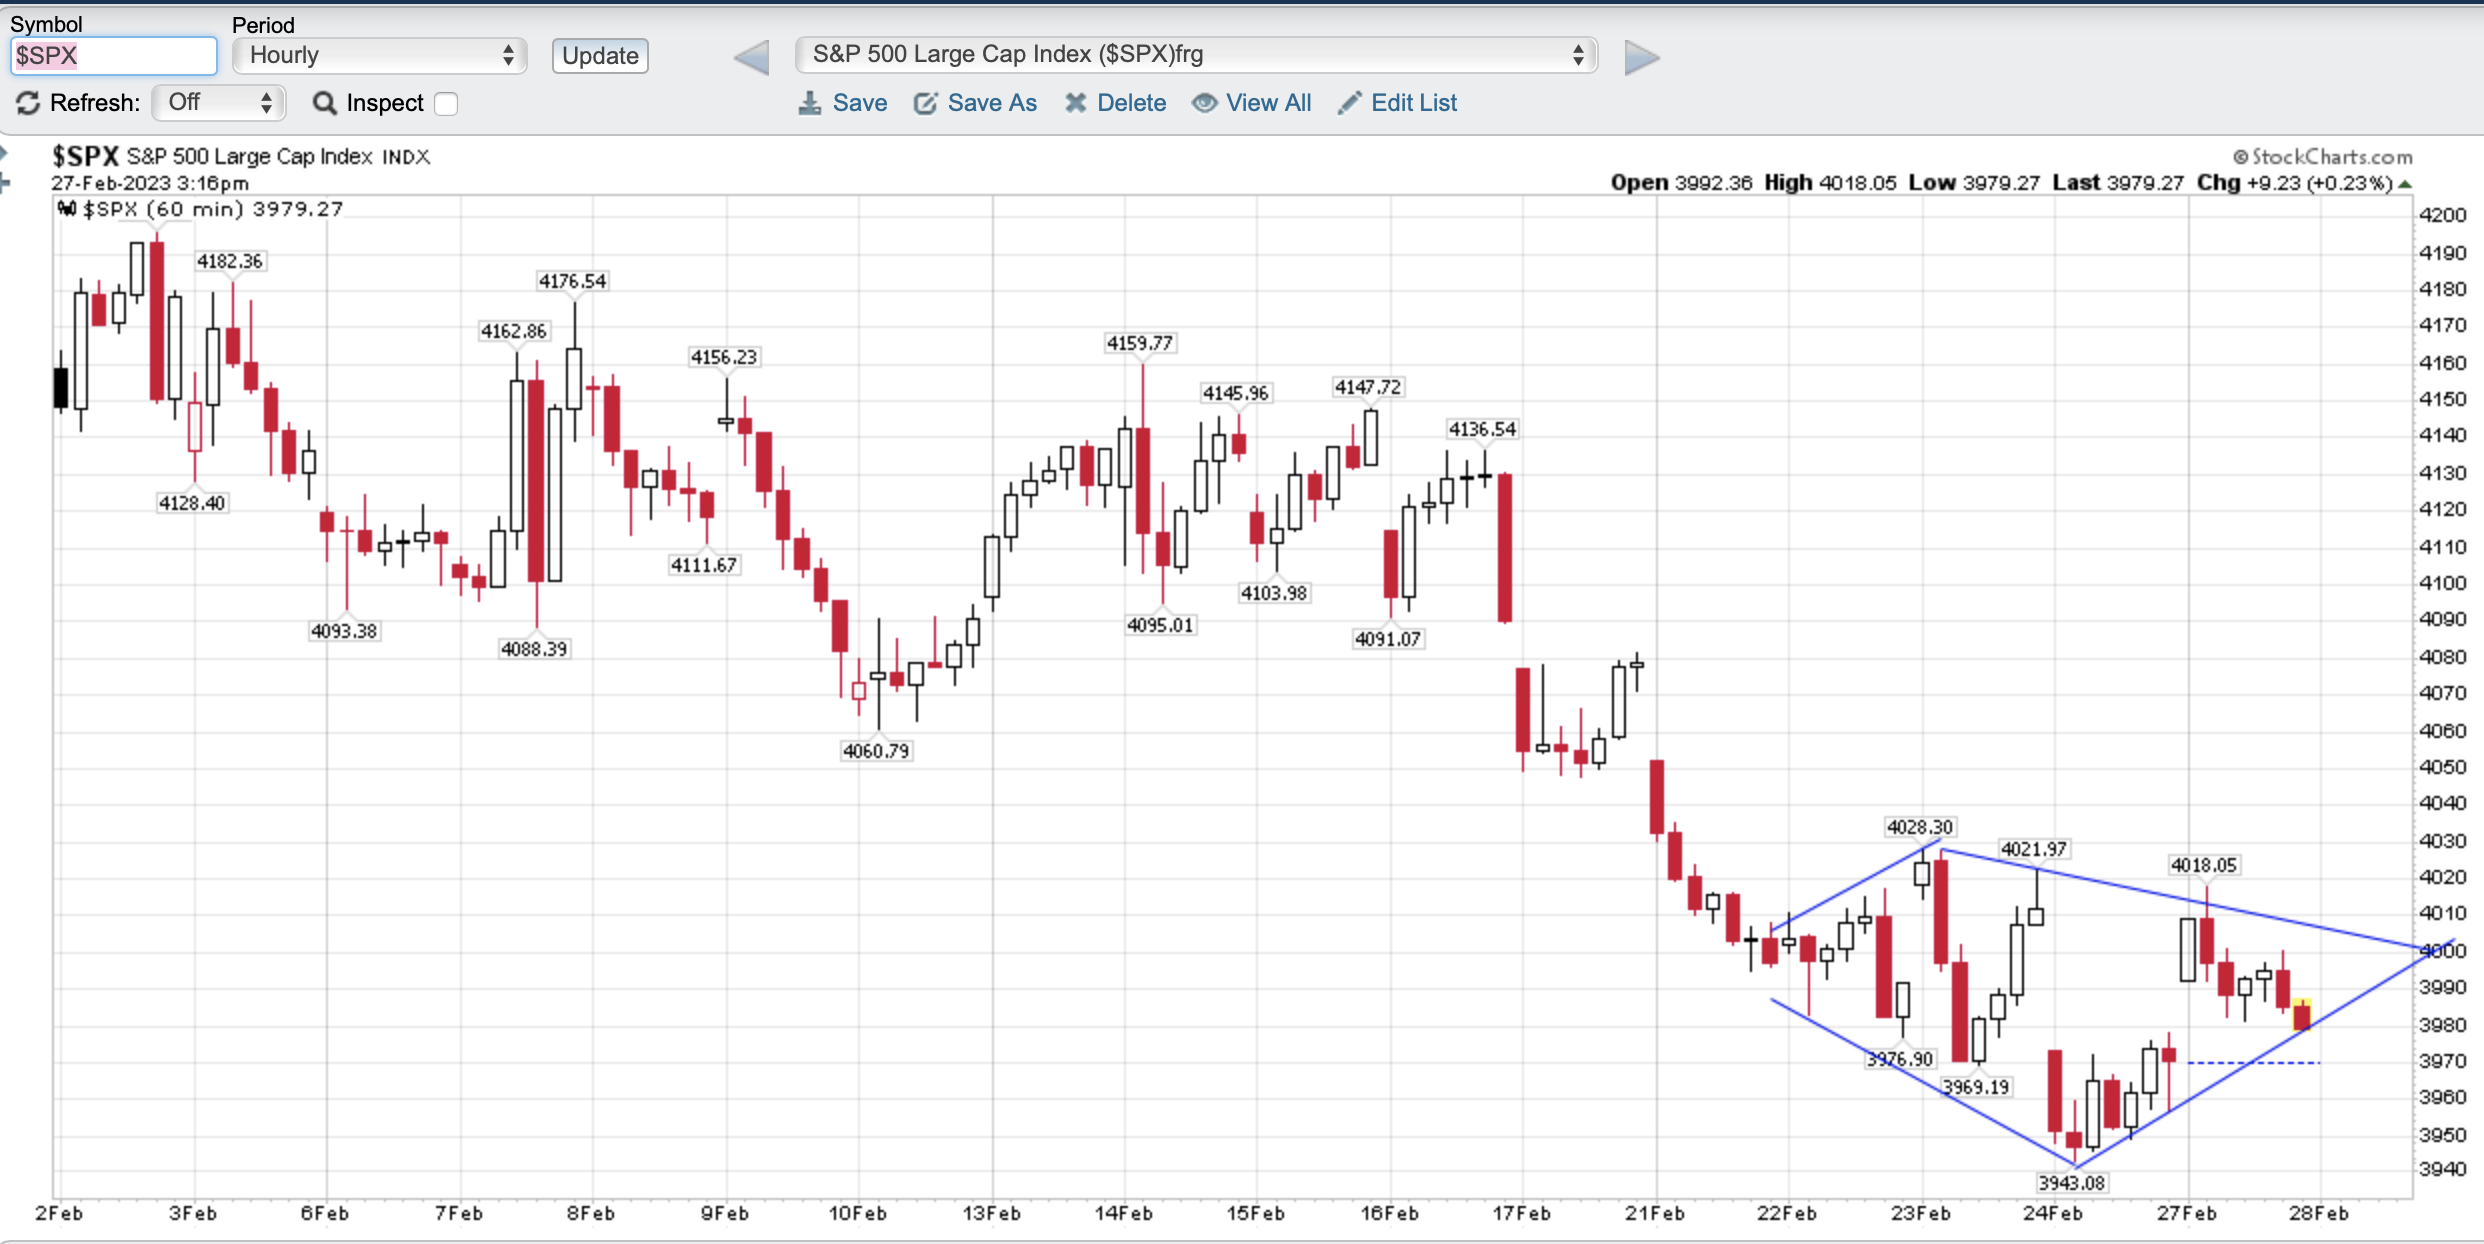This screenshot has width=2484, height=1244.
Task: Click the yellow-highlighted last candlestick
Action: [2302, 1014]
